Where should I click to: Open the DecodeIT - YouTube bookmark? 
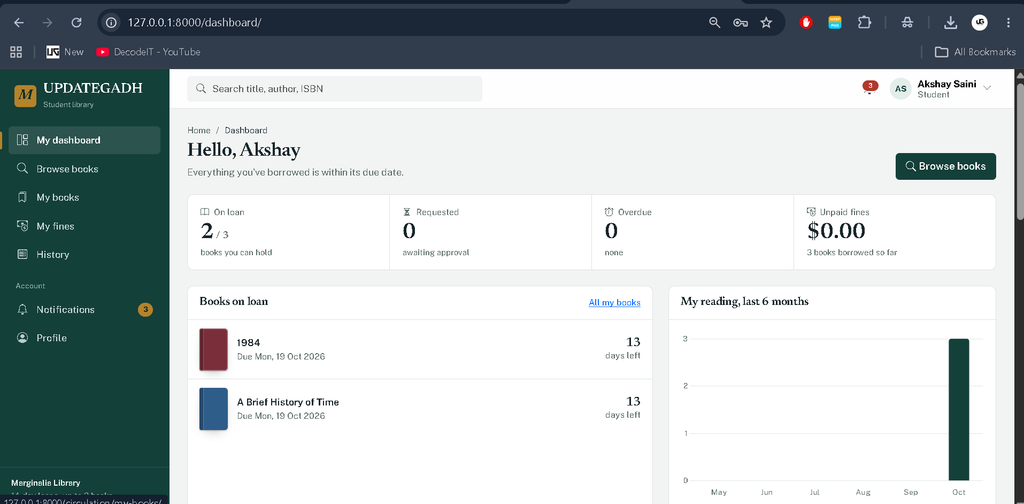tap(148, 52)
